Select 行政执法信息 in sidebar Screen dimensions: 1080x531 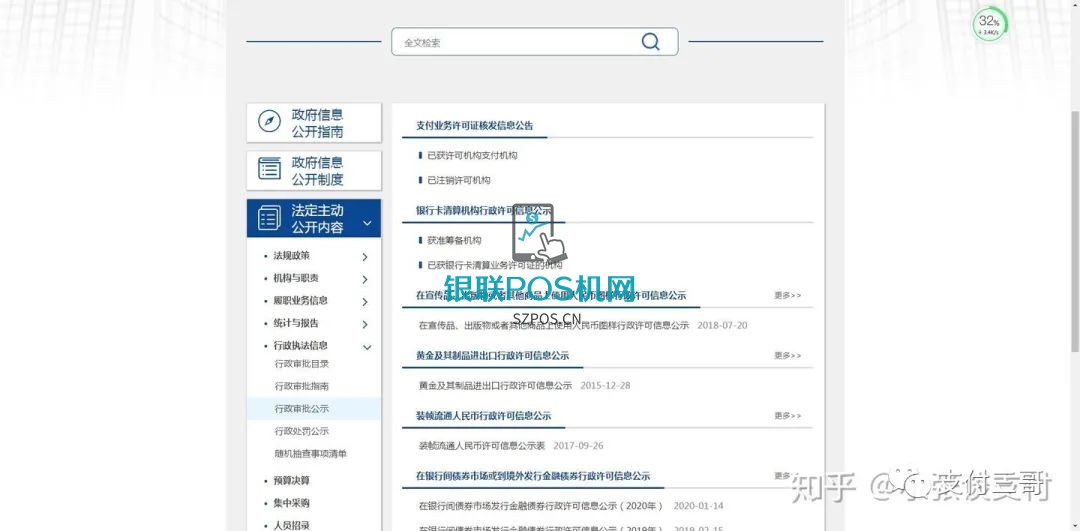pyautogui.click(x=300, y=346)
